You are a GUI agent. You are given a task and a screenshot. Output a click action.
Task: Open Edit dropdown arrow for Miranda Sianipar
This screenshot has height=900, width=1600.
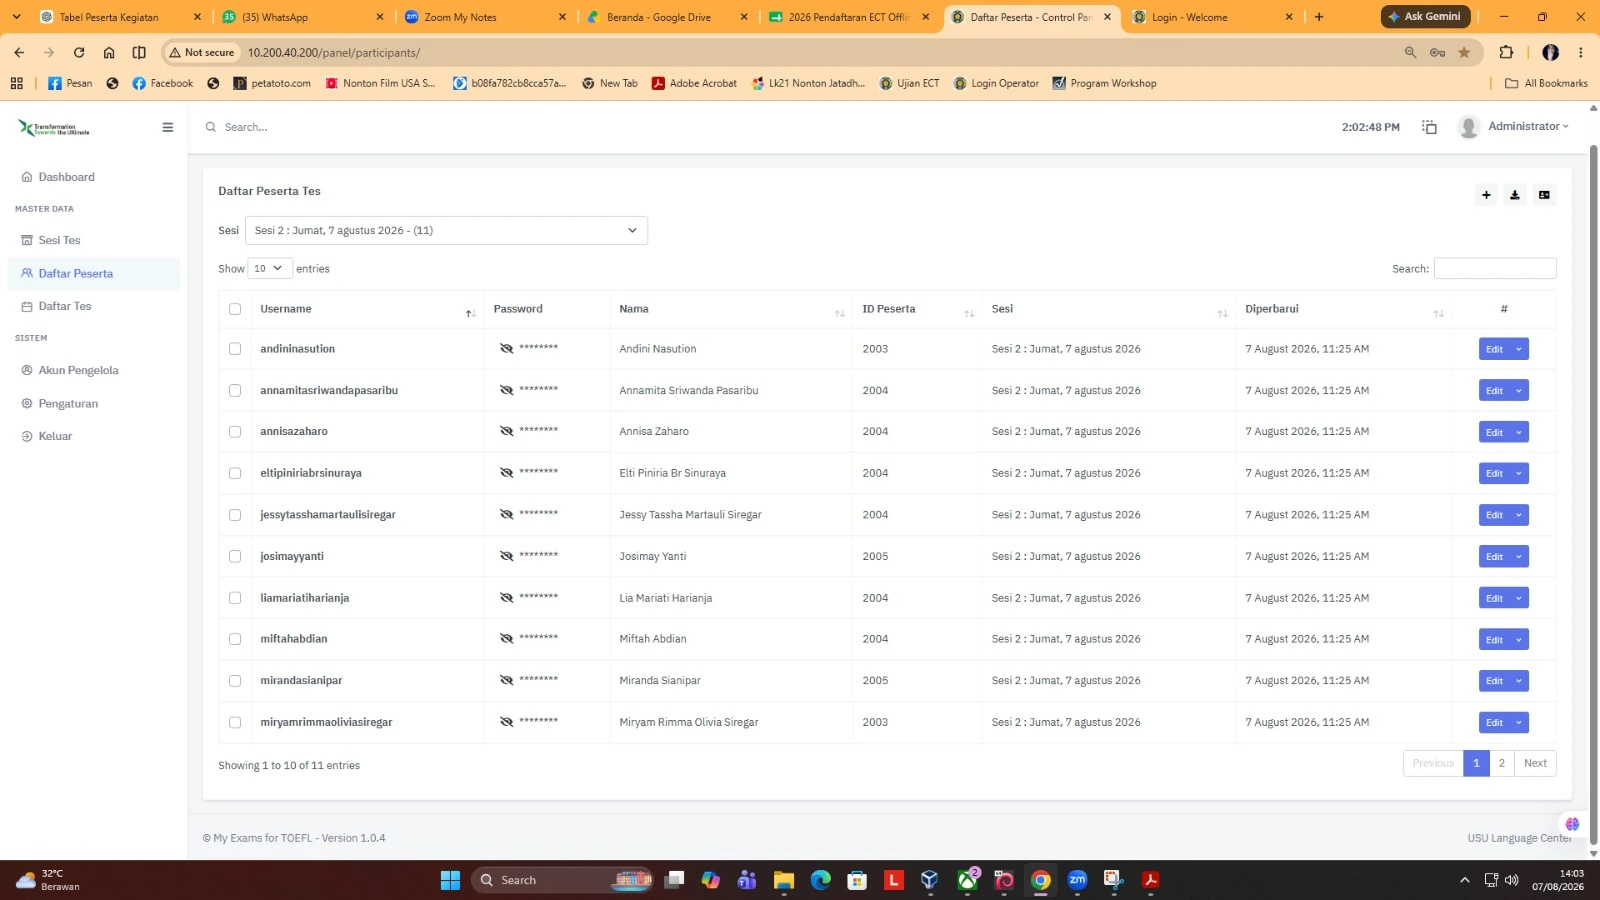tap(1519, 681)
